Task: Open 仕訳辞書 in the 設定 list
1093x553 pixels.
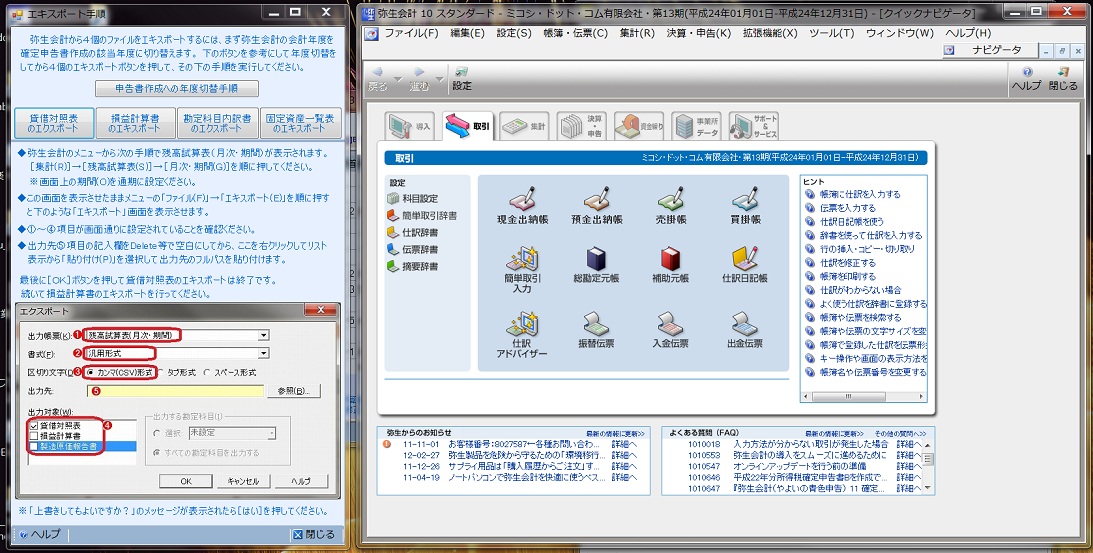Action: pyautogui.click(x=413, y=232)
